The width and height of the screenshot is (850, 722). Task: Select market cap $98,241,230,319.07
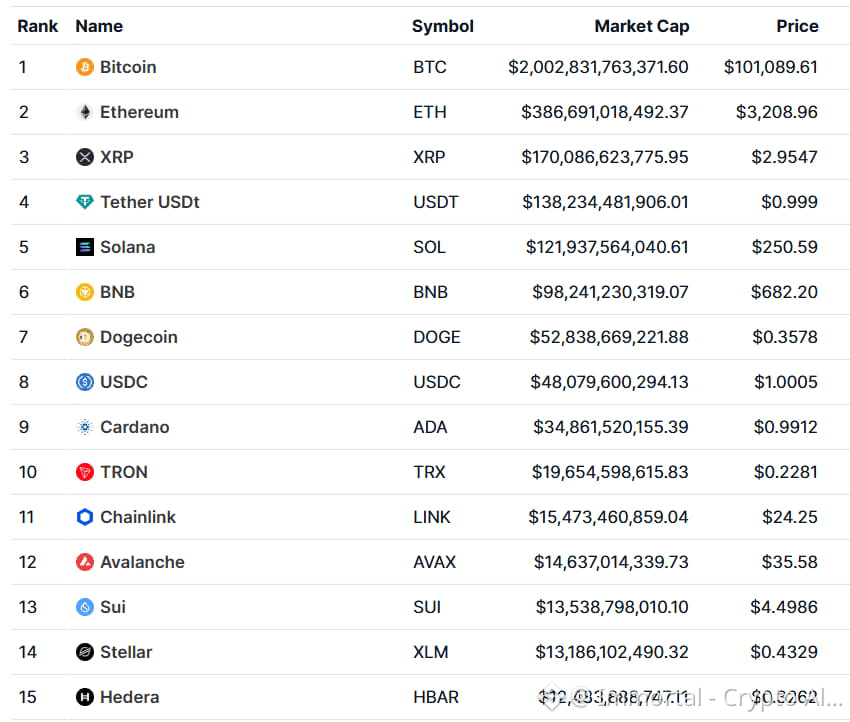click(x=610, y=292)
